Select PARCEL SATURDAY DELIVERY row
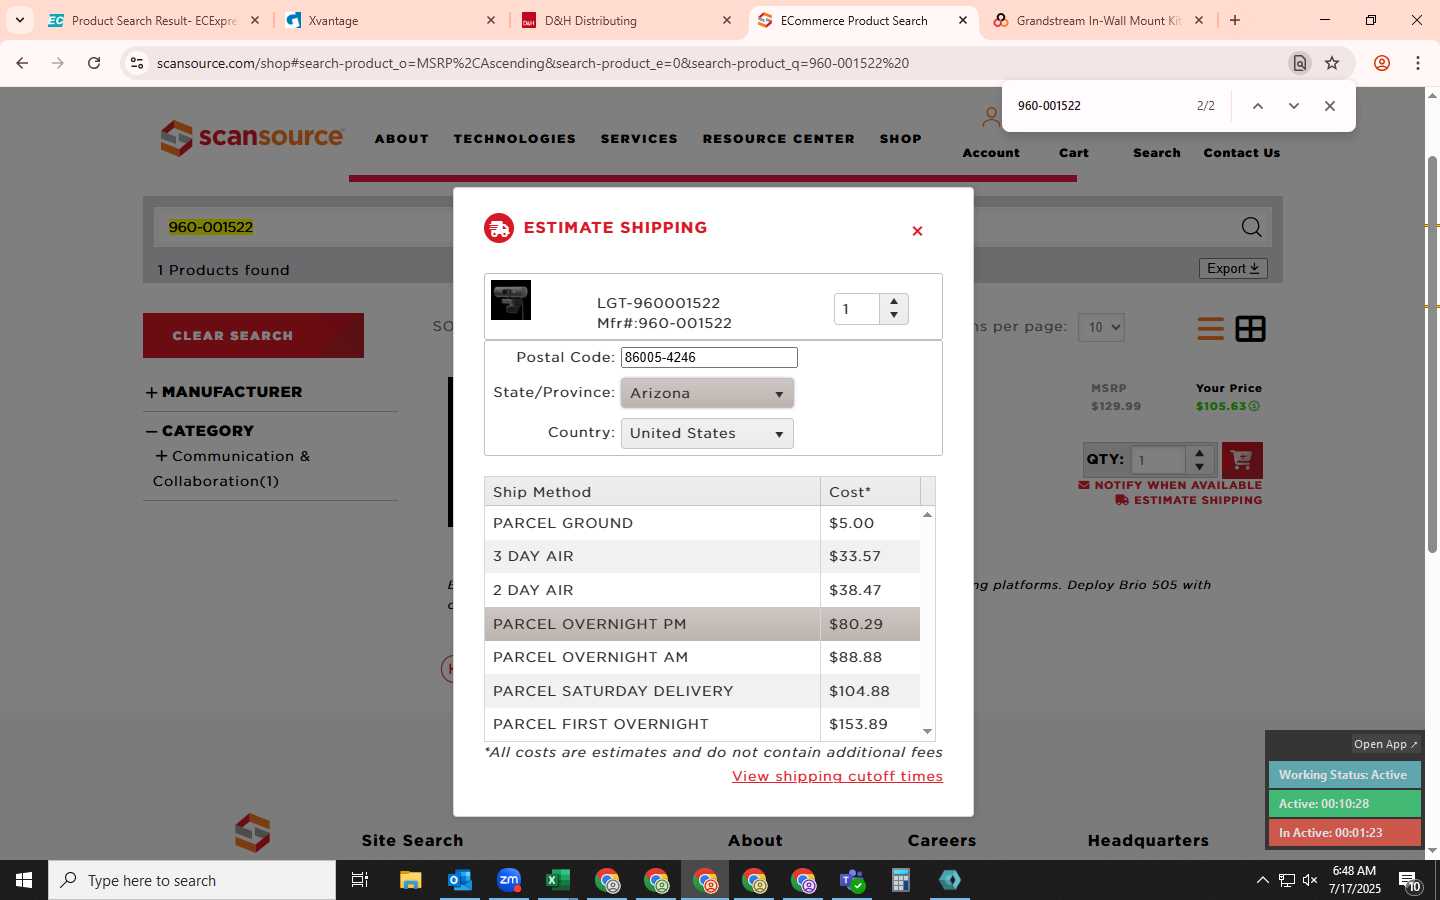This screenshot has width=1440, height=900. [x=702, y=691]
